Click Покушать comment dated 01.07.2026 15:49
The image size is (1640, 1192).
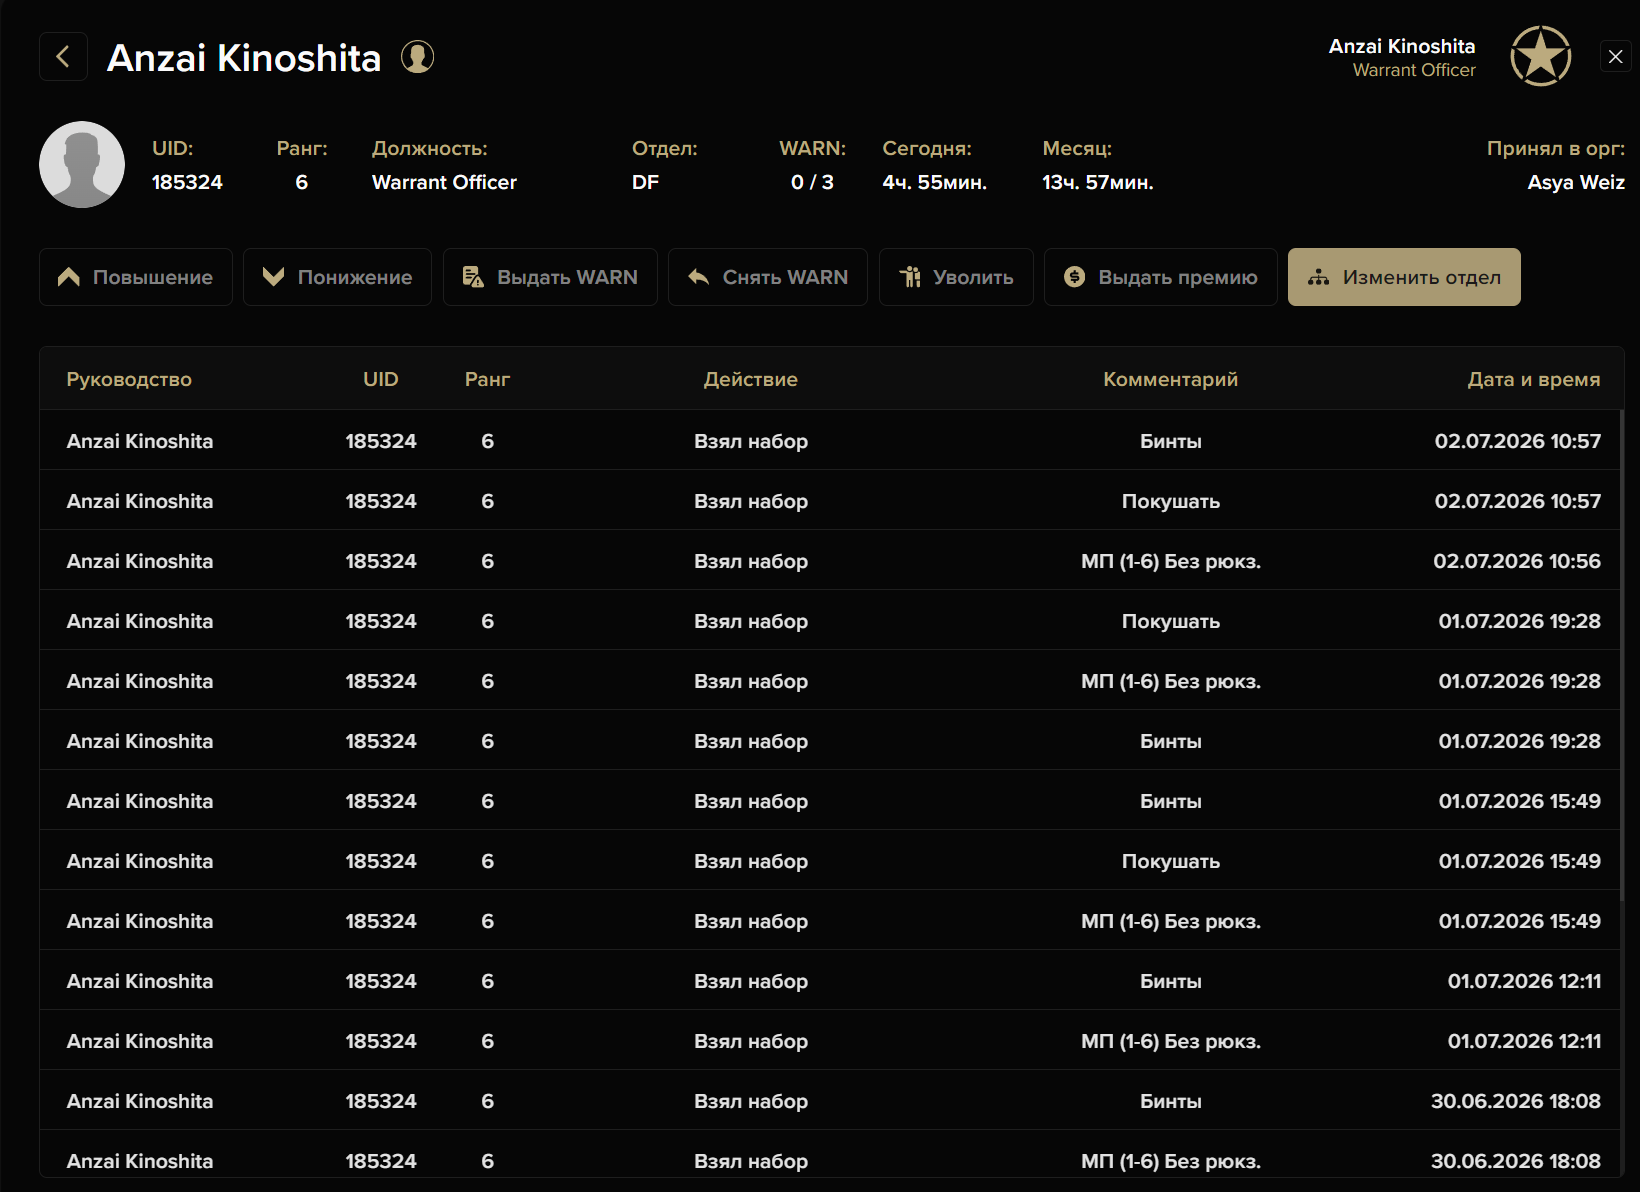pos(1171,861)
